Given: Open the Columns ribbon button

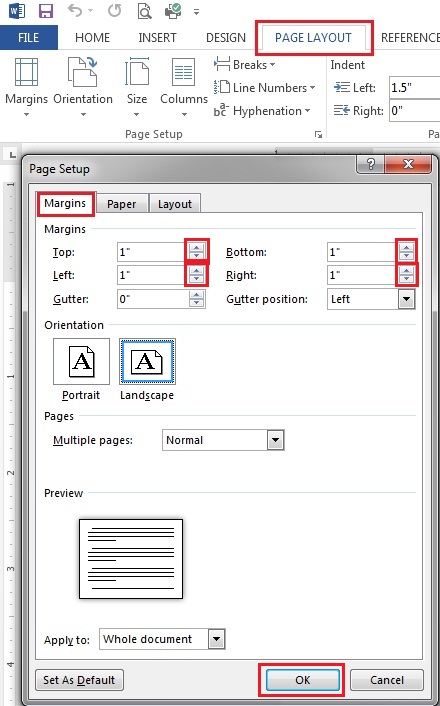Looking at the screenshot, I should [x=184, y=87].
